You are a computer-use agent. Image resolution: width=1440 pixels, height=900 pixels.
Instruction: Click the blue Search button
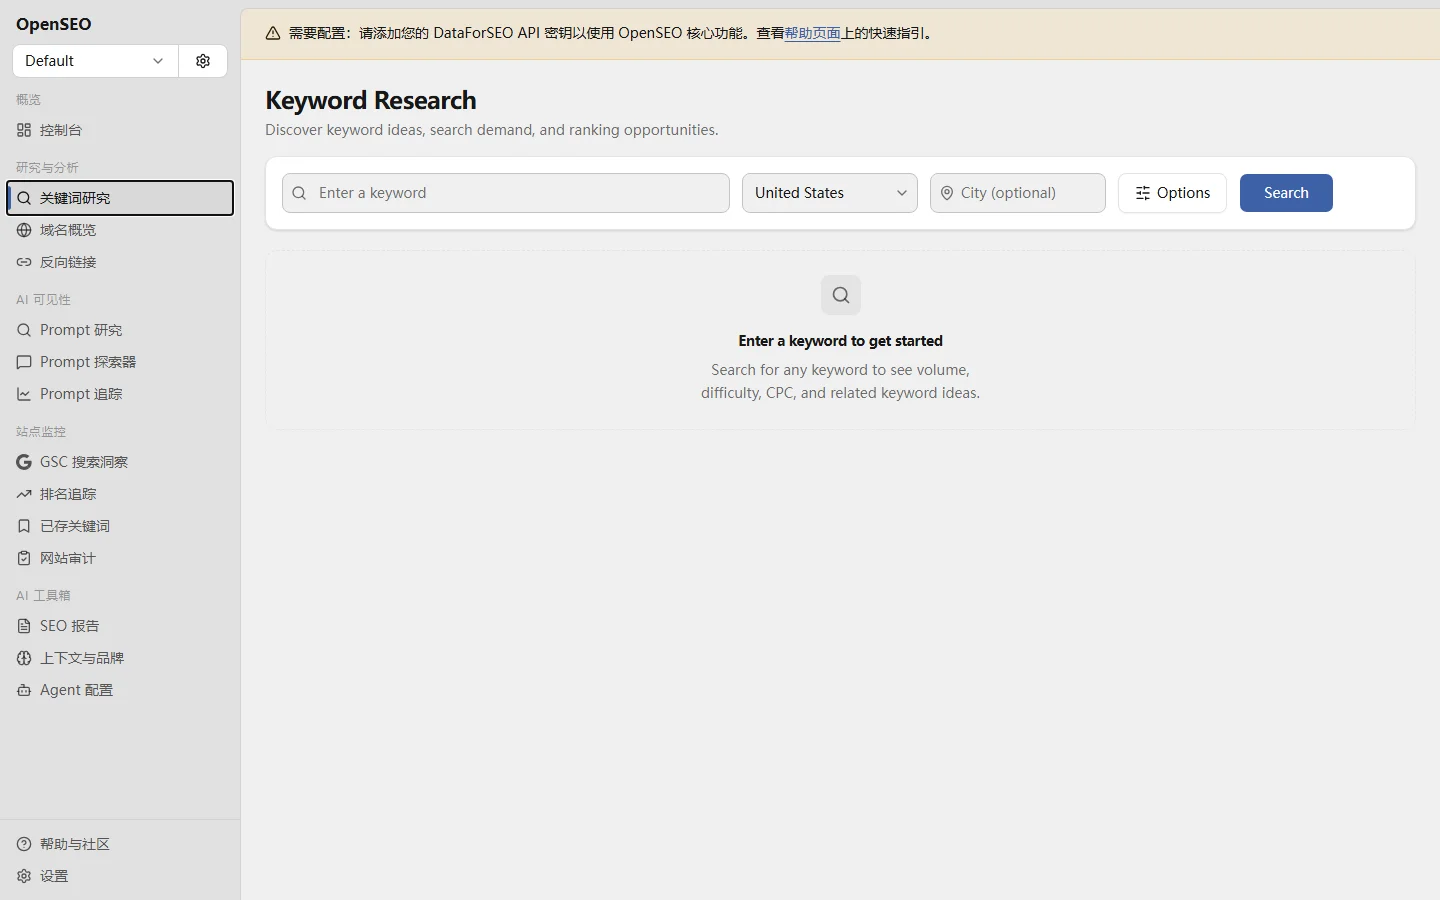coord(1286,193)
